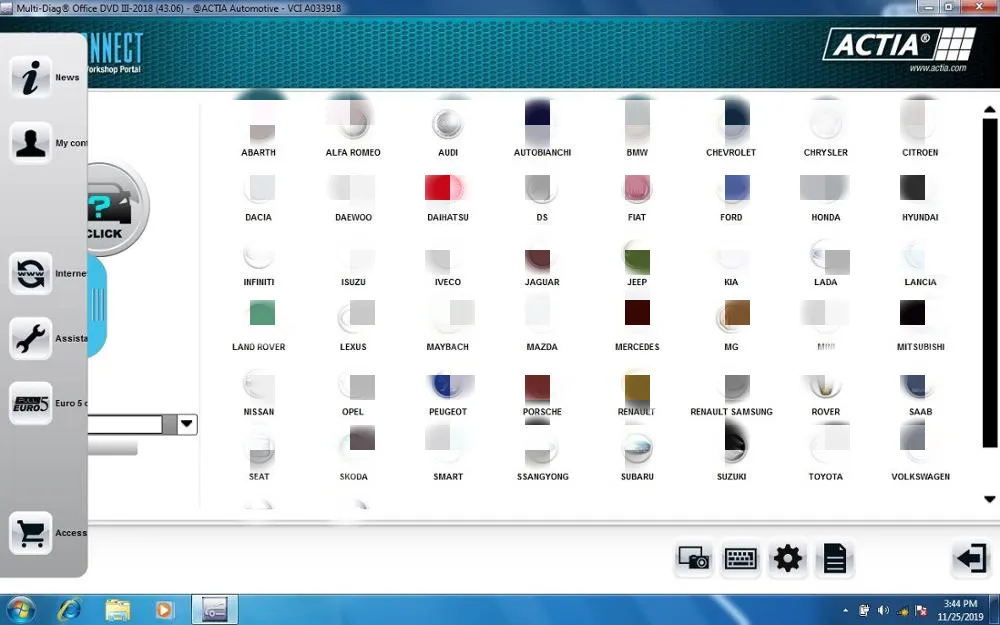Pick the VOLKSWAGEN brand
Viewport: 1000px width, 625px height.
point(920,453)
